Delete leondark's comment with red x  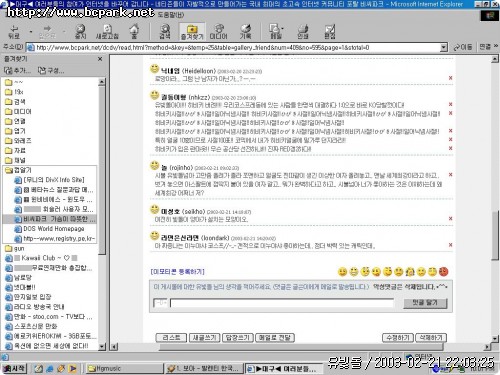pyautogui.click(x=450, y=245)
